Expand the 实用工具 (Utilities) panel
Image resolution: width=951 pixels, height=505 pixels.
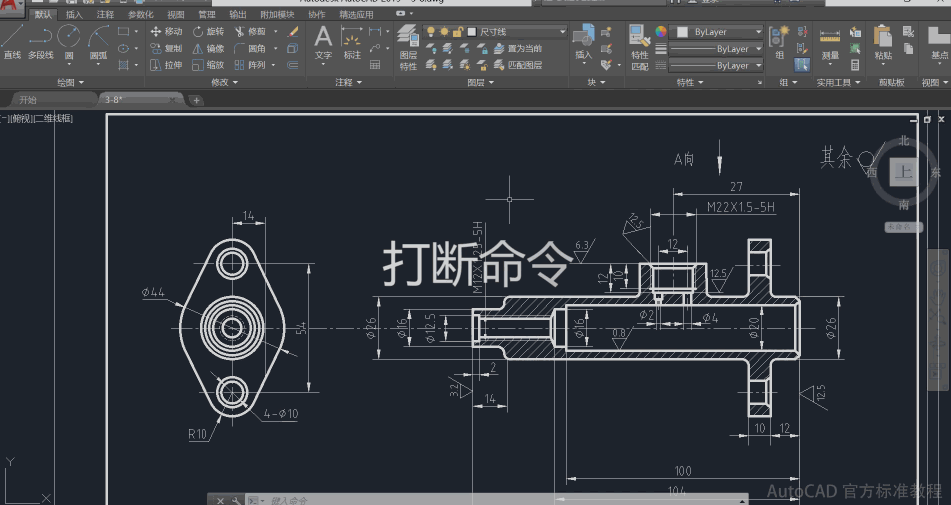[838, 82]
